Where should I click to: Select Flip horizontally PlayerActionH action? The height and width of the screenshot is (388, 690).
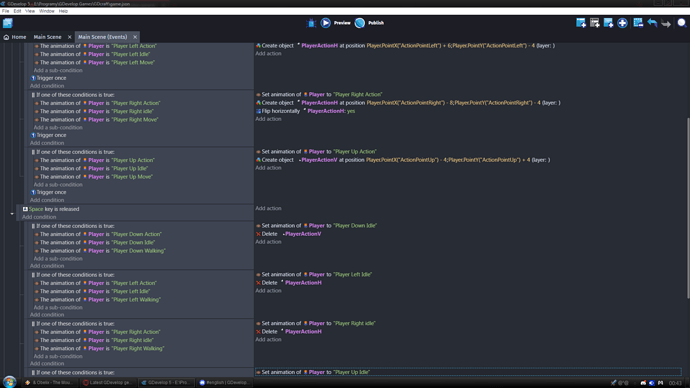pos(305,111)
